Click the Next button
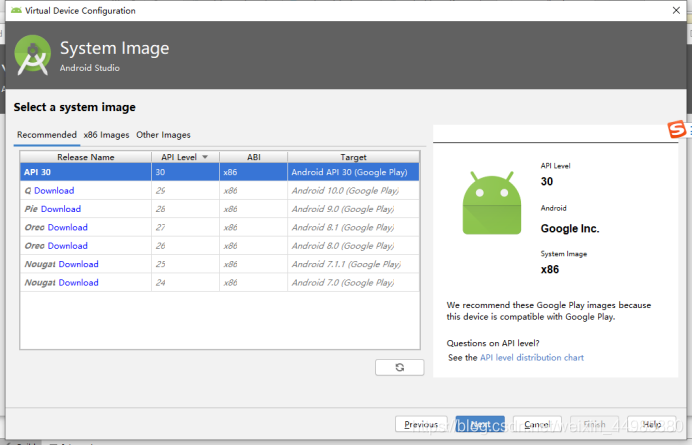Viewport: 693px width, 445px height. pos(480,424)
